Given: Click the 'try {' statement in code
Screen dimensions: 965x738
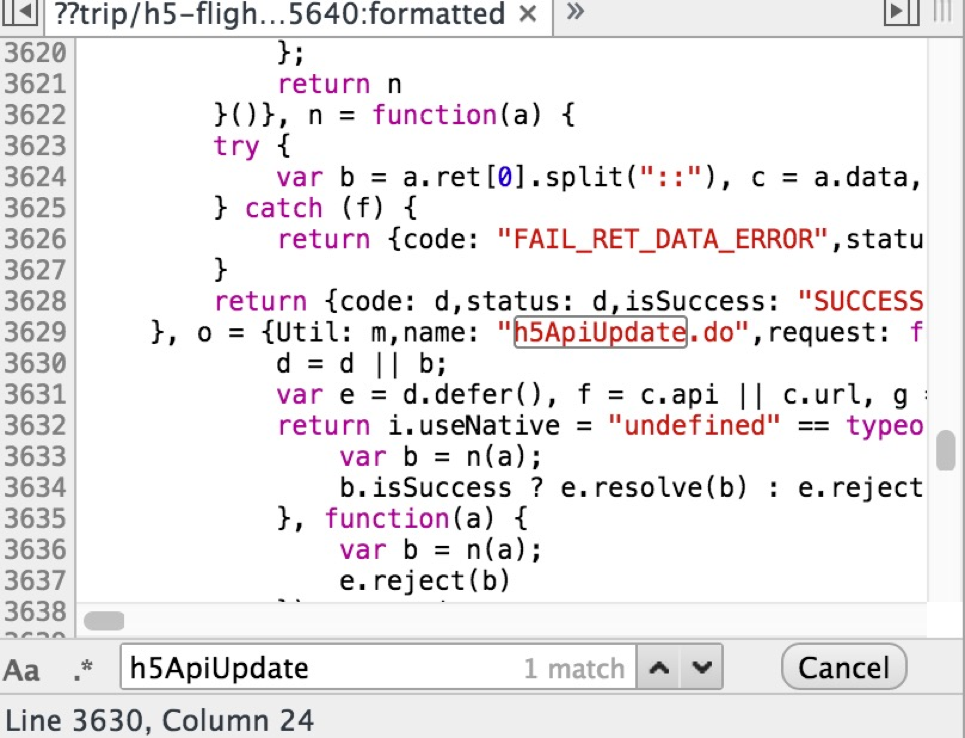Looking at the screenshot, I should click(x=252, y=146).
